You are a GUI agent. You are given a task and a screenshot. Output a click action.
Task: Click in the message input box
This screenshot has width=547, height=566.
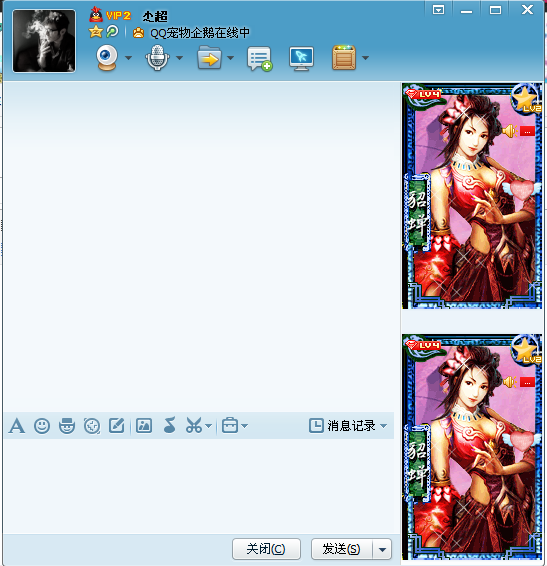click(x=199, y=486)
